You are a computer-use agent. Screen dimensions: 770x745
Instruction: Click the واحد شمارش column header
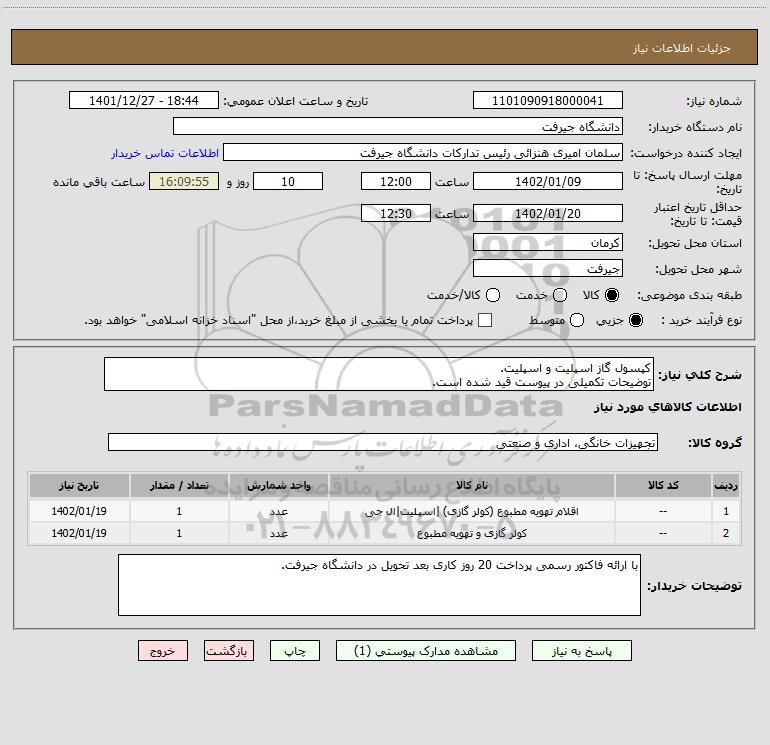[278, 485]
